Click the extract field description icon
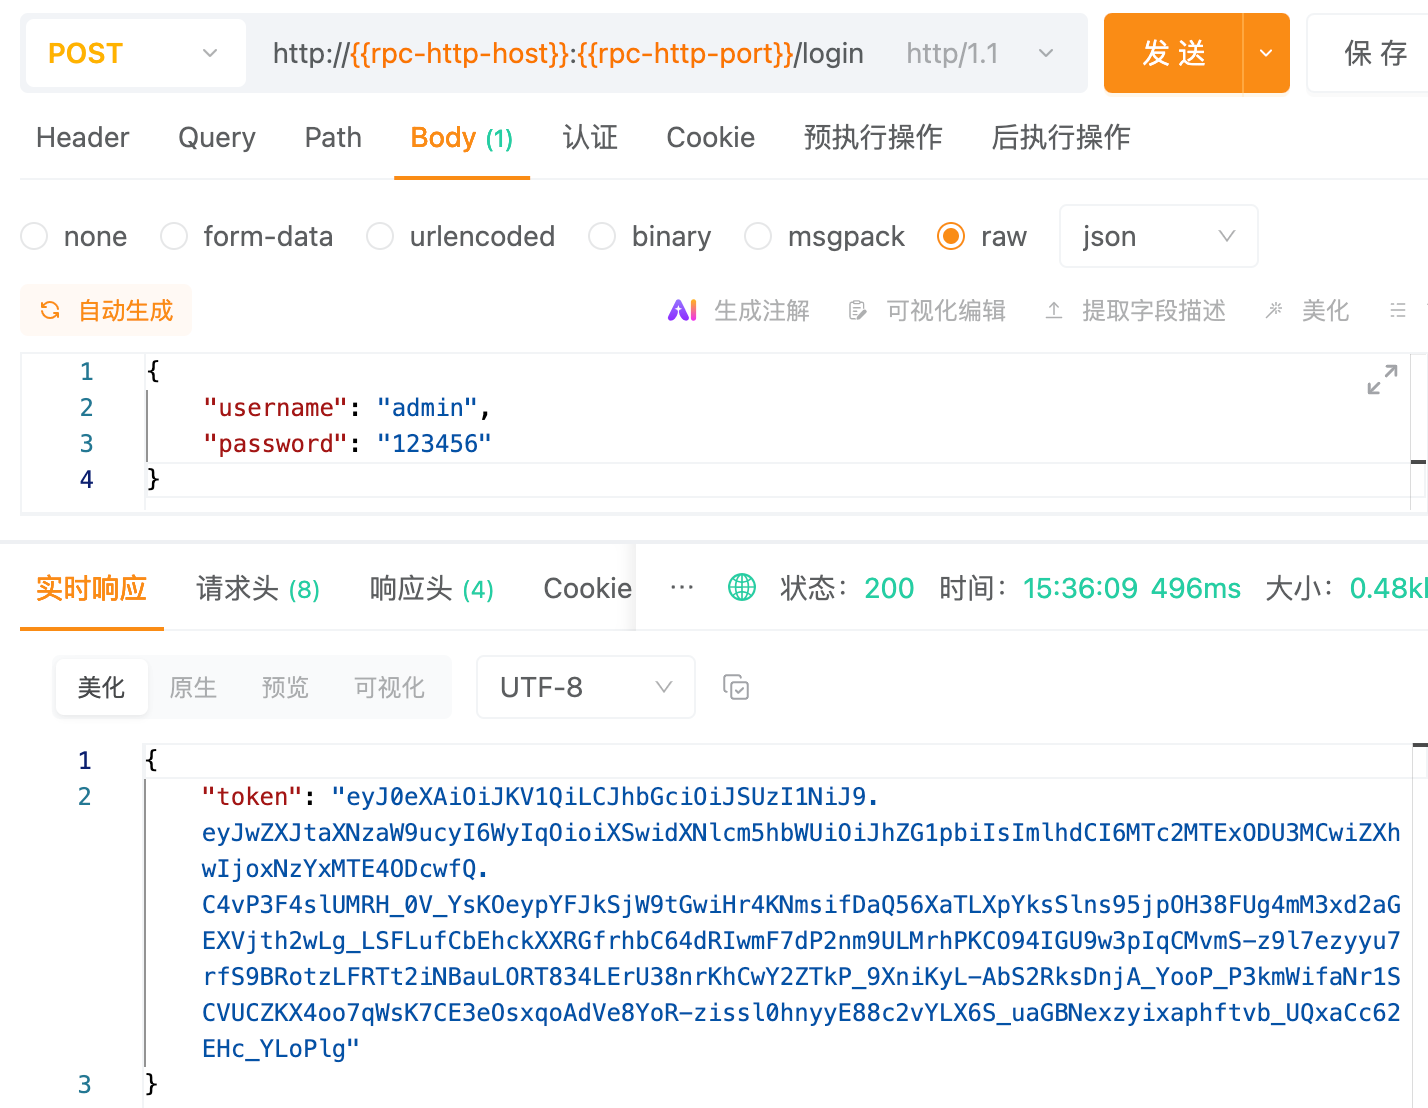The height and width of the screenshot is (1108, 1428). [1054, 311]
